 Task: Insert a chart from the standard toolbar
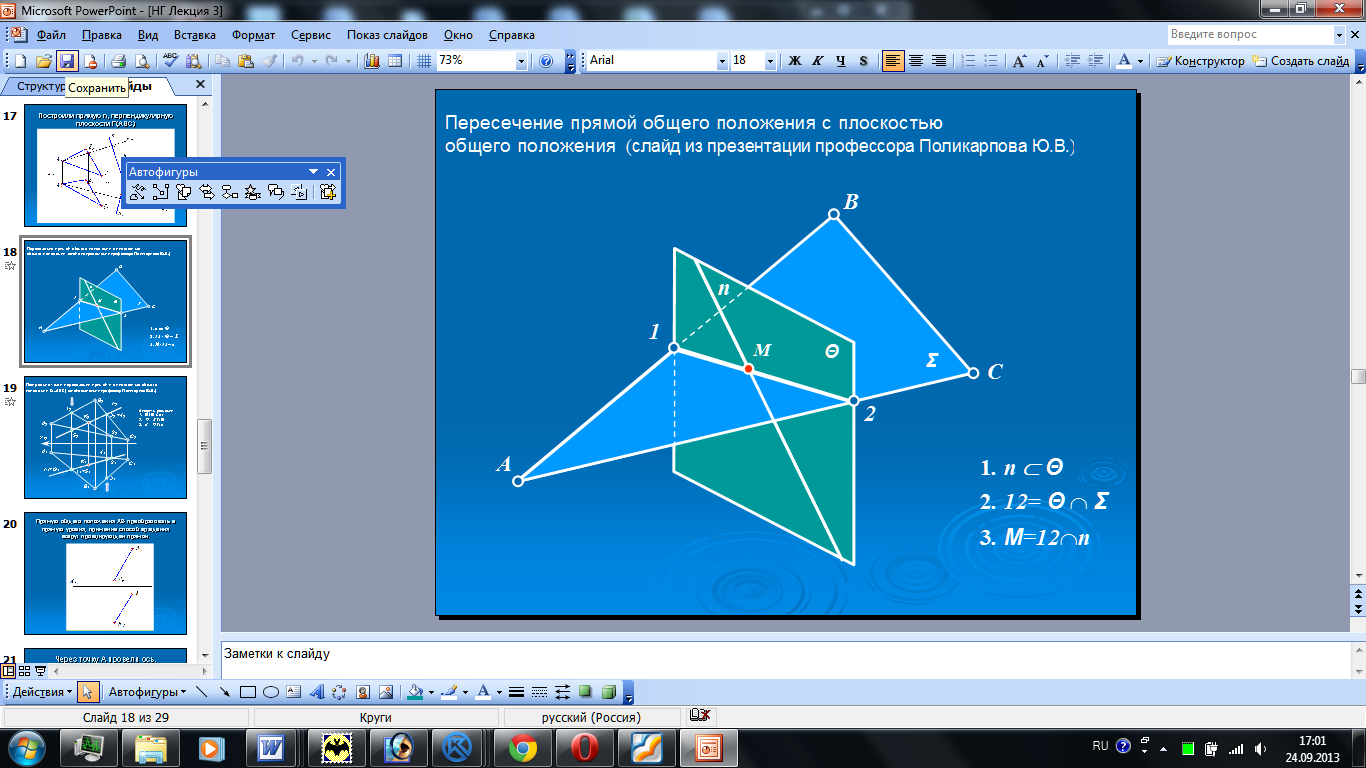point(373,60)
